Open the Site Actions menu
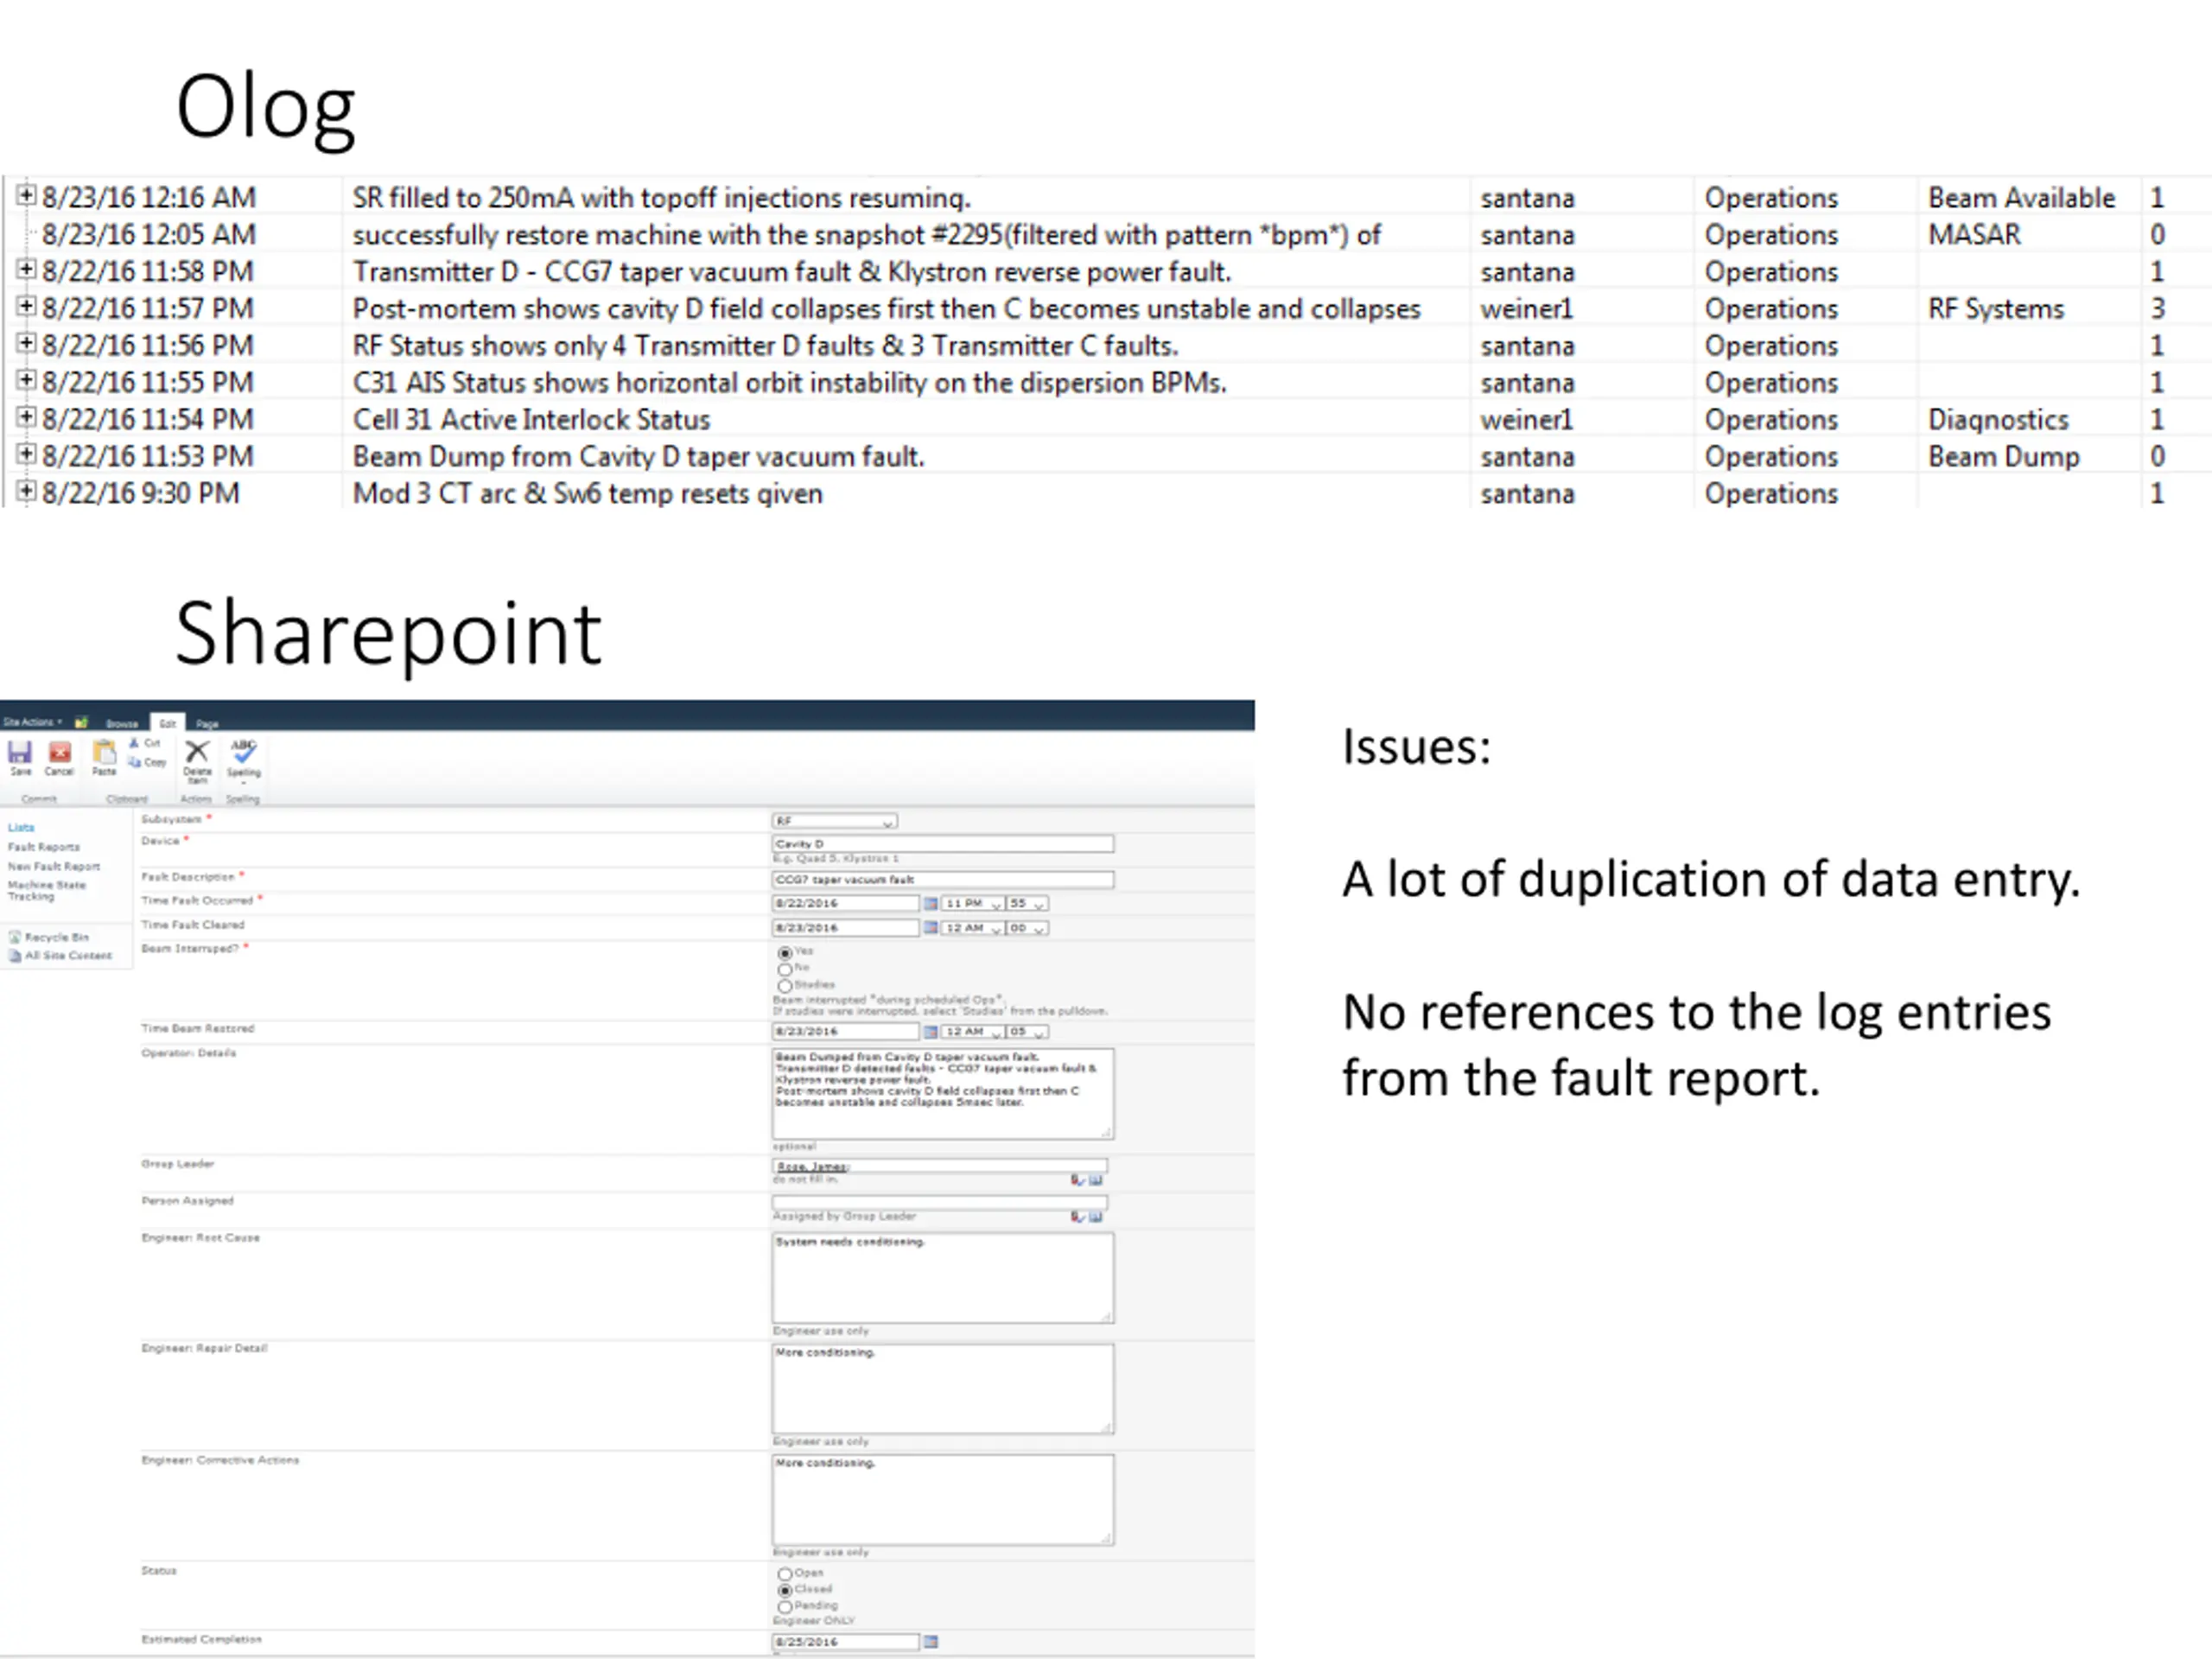Screen dimensions: 2212x1659 [x=32, y=722]
